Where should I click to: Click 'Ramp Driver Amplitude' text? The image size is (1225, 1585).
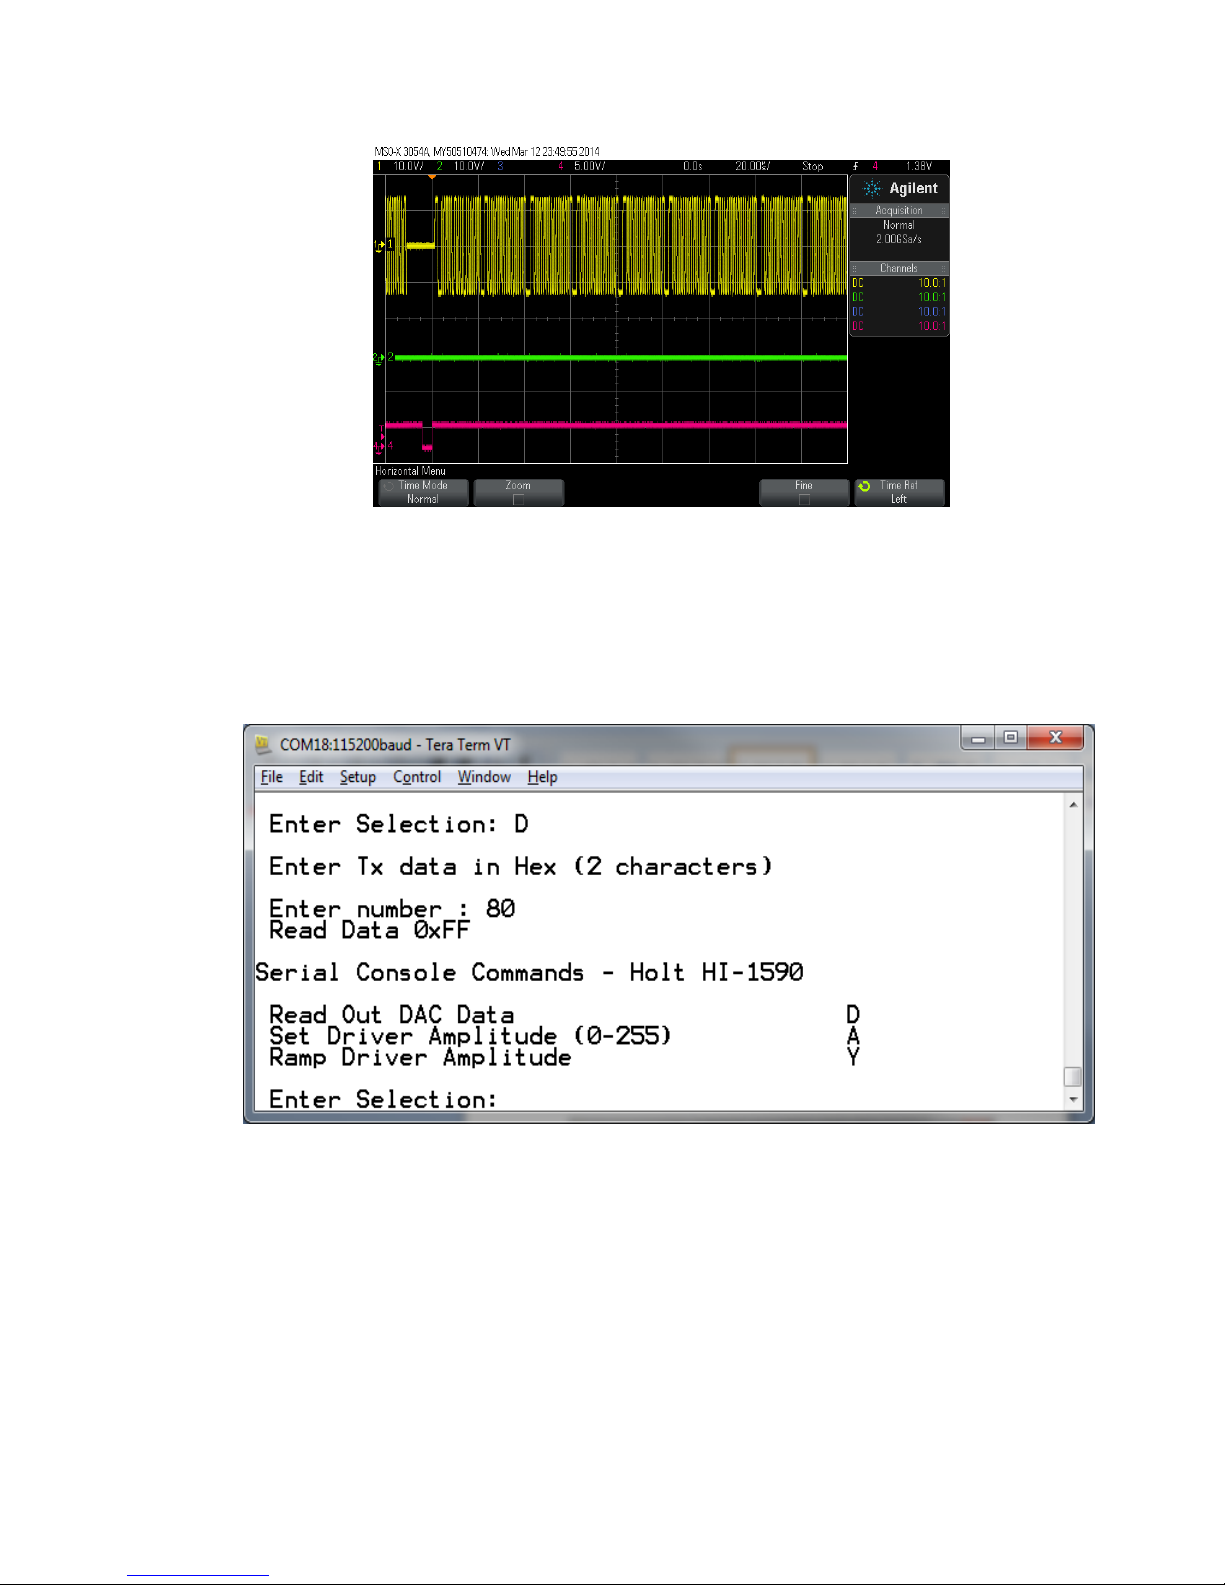click(x=420, y=1058)
